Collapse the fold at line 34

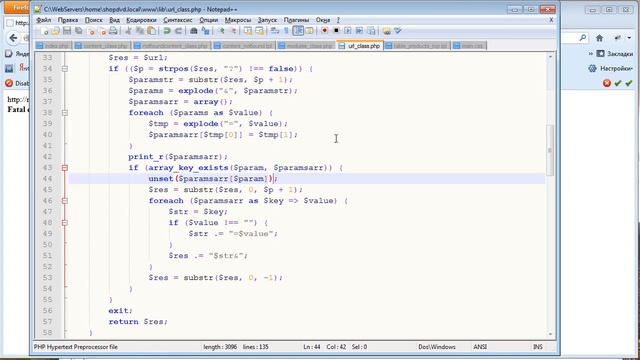(x=64, y=69)
